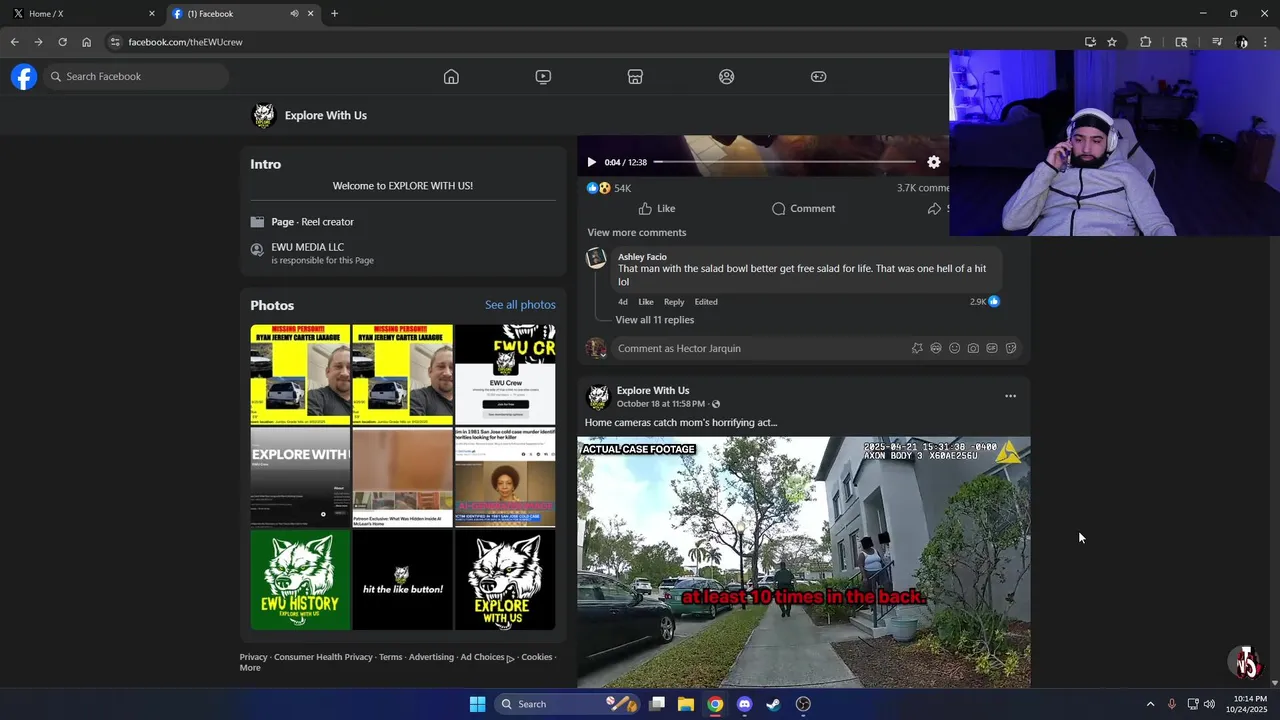1280x720 pixels.
Task: Open Terms footer link
Action: (390, 657)
